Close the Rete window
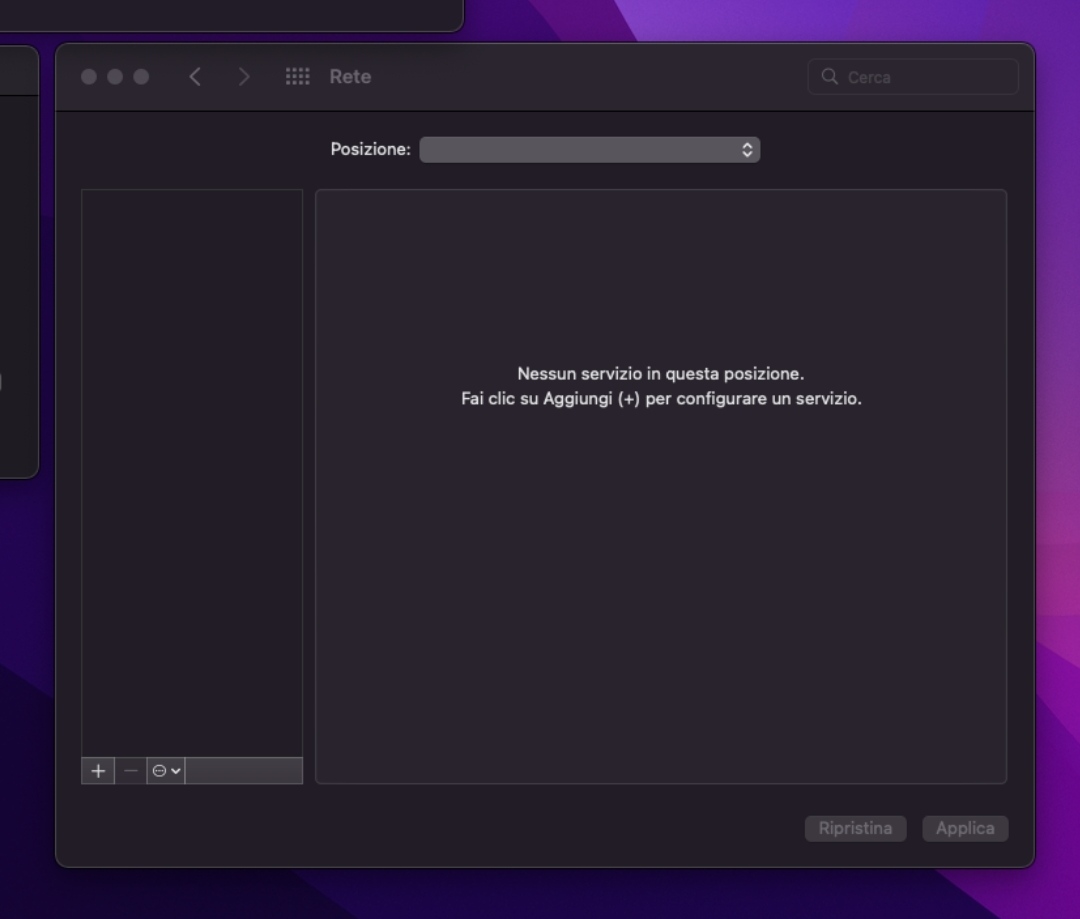 pos(89,77)
